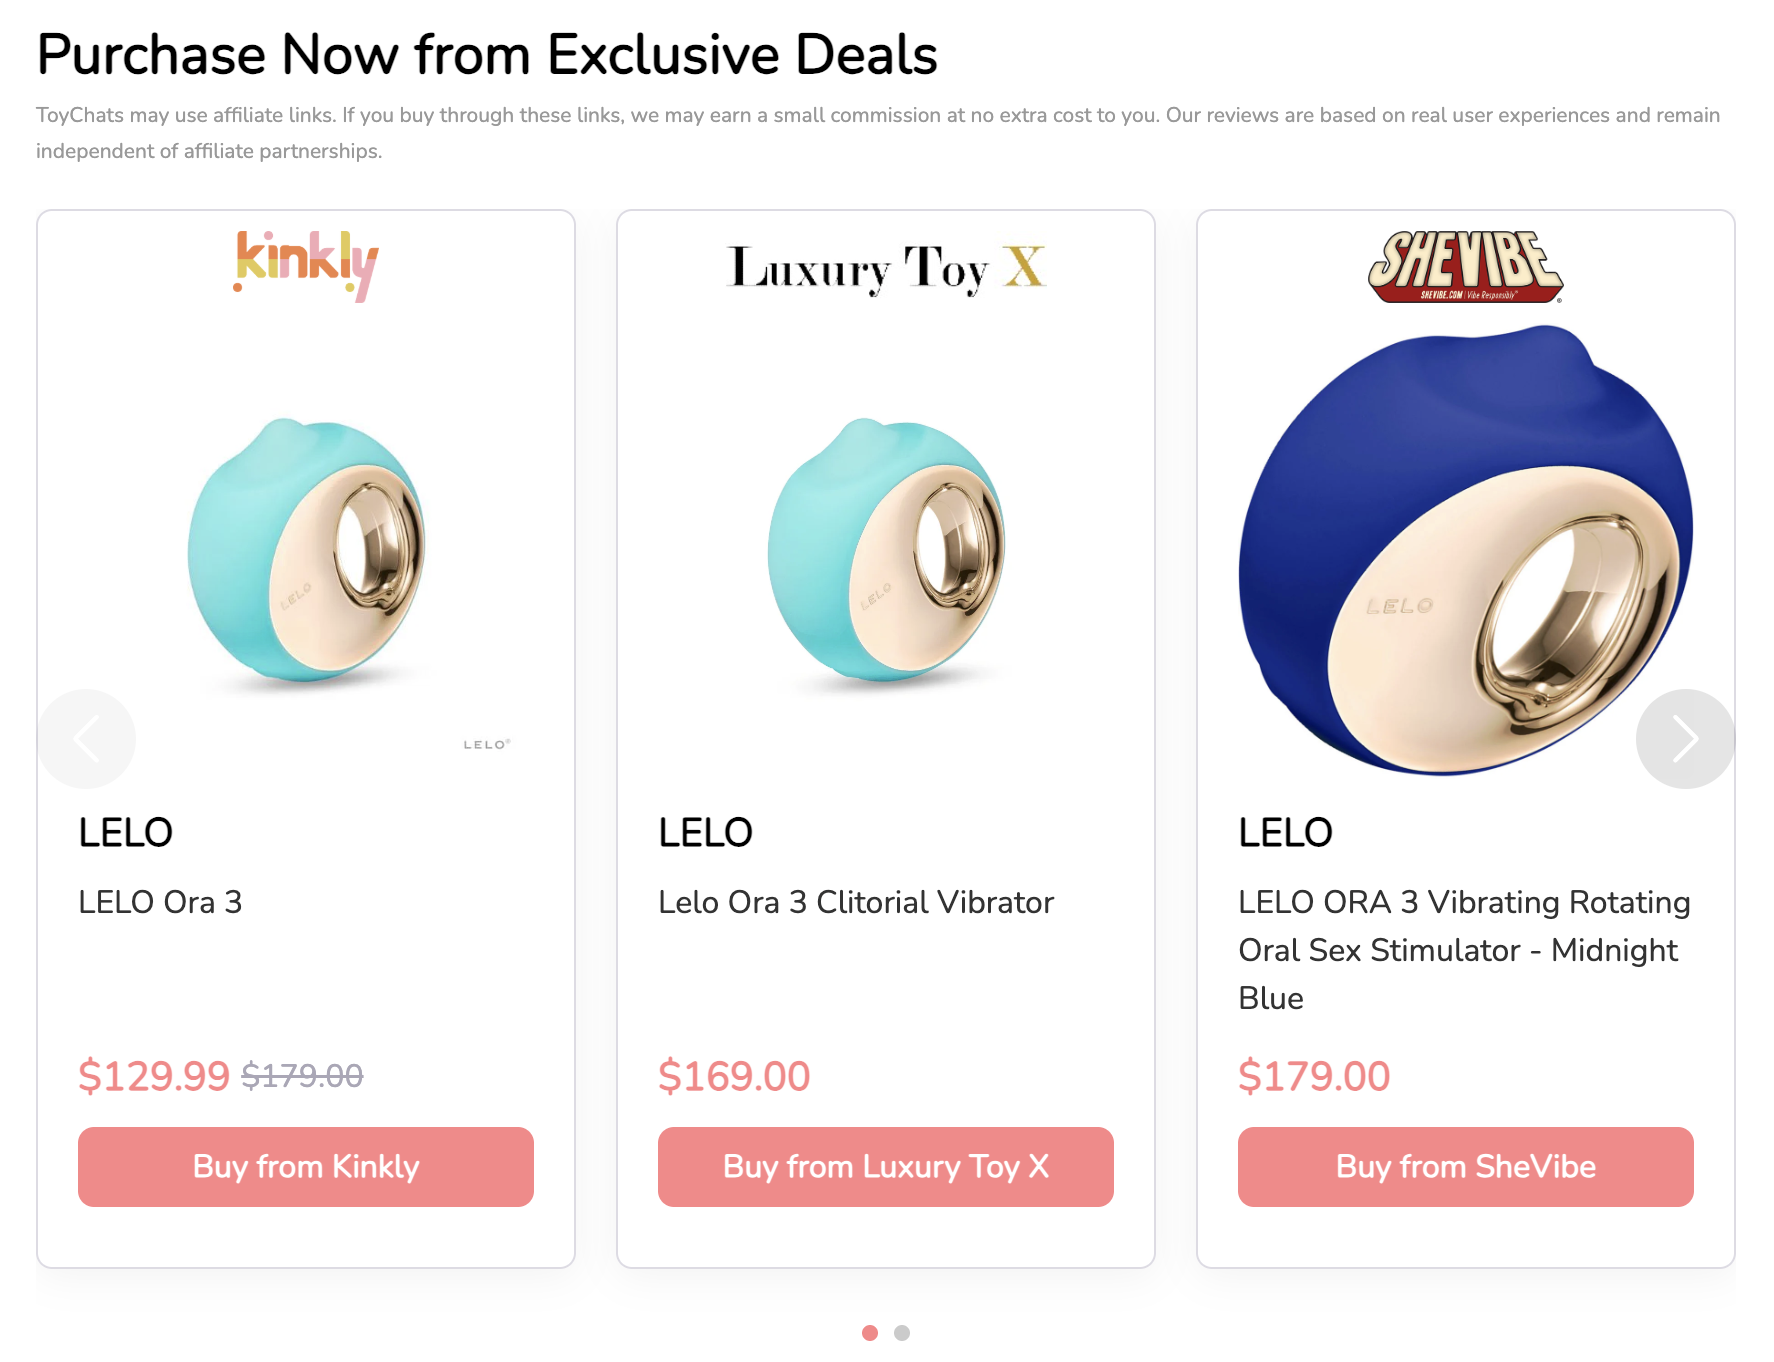Click the Midnight Blue product title
Viewport: 1774px width, 1362px height.
coord(1464,950)
